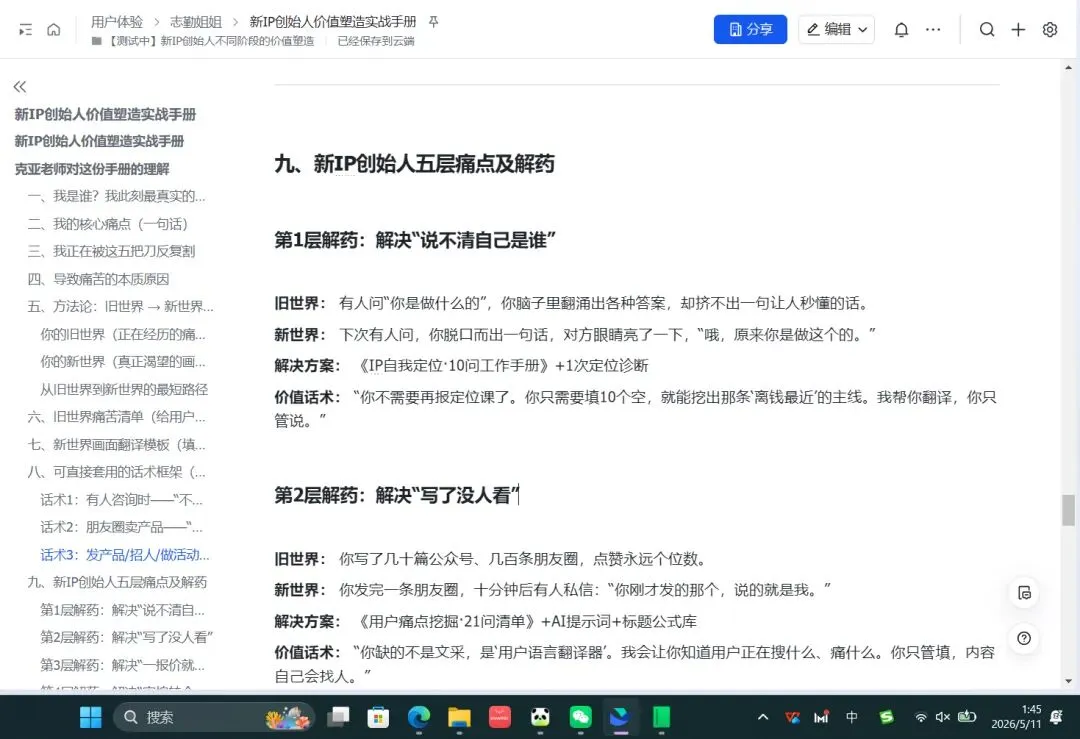Show hidden system tray icons
This screenshot has width=1080, height=739.
[x=762, y=717]
